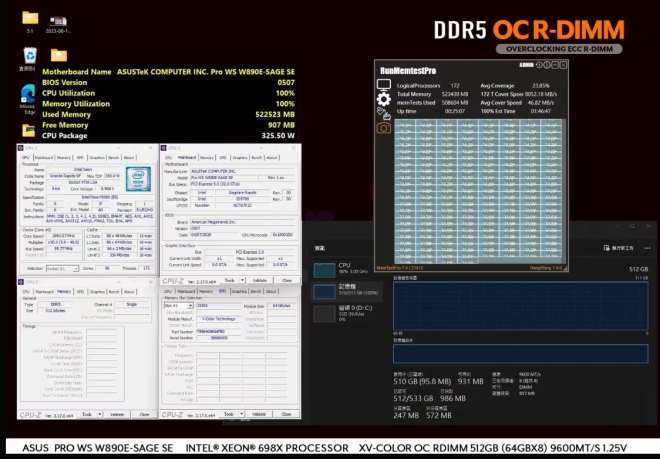Click CPU-Z app icon in Processor window title bar
This screenshot has width=660, height=459.
[21, 148]
